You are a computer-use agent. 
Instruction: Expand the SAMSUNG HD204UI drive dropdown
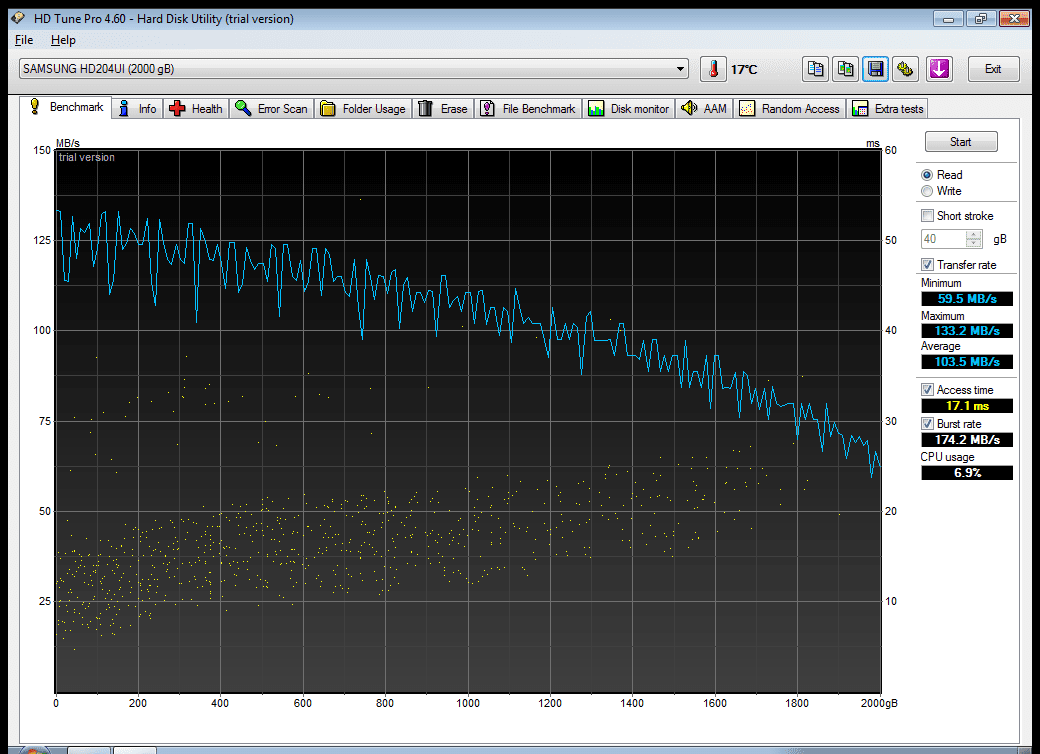coord(680,69)
